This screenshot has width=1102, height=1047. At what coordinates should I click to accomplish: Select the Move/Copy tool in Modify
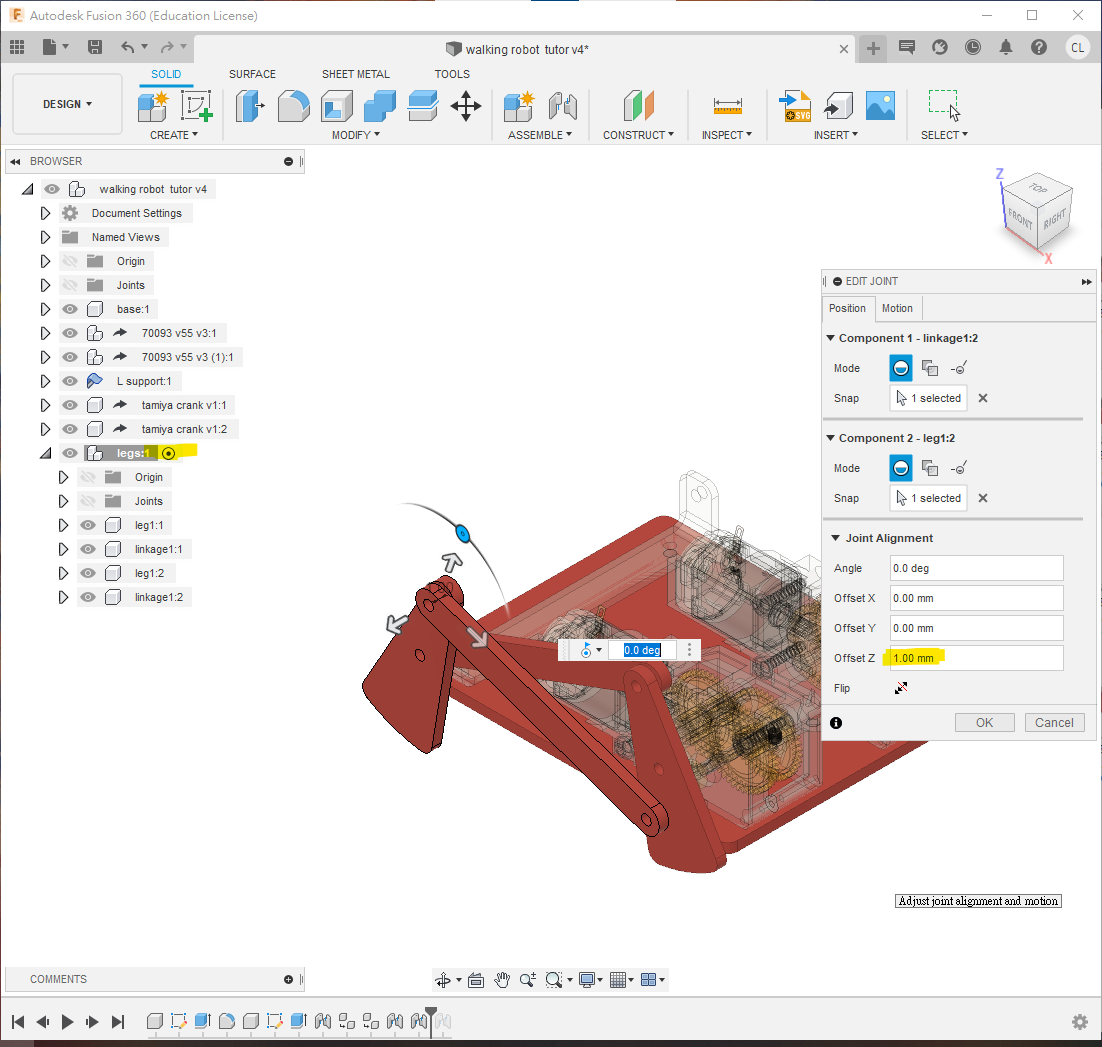pos(466,105)
